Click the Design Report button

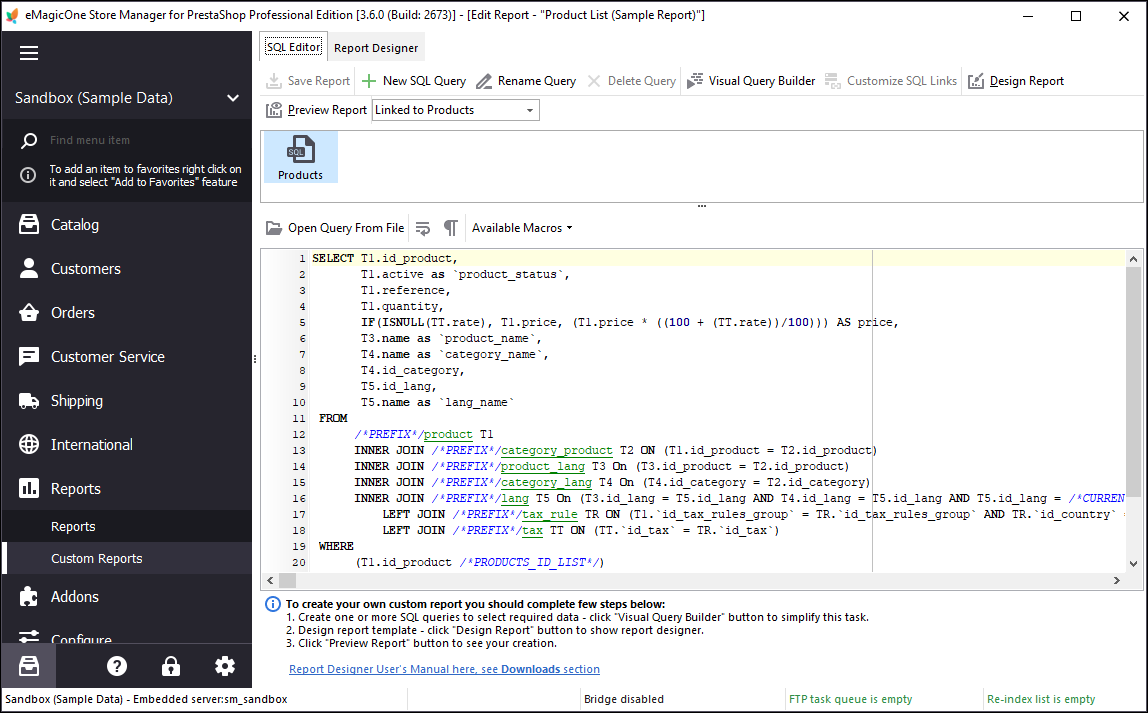1016,81
